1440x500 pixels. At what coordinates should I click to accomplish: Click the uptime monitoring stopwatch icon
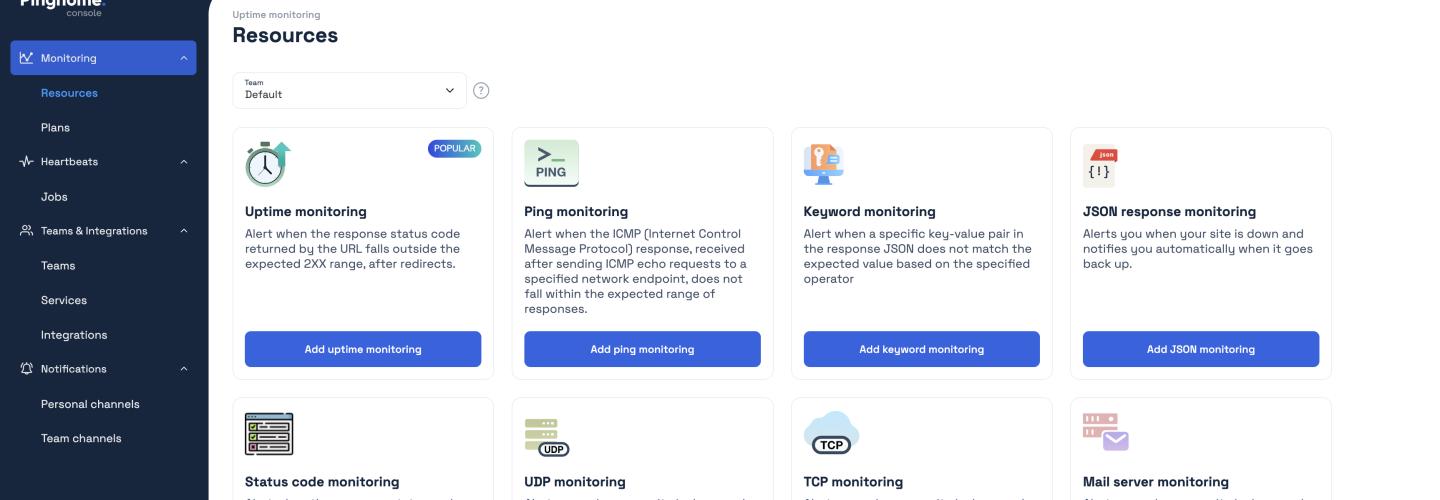pos(267,164)
